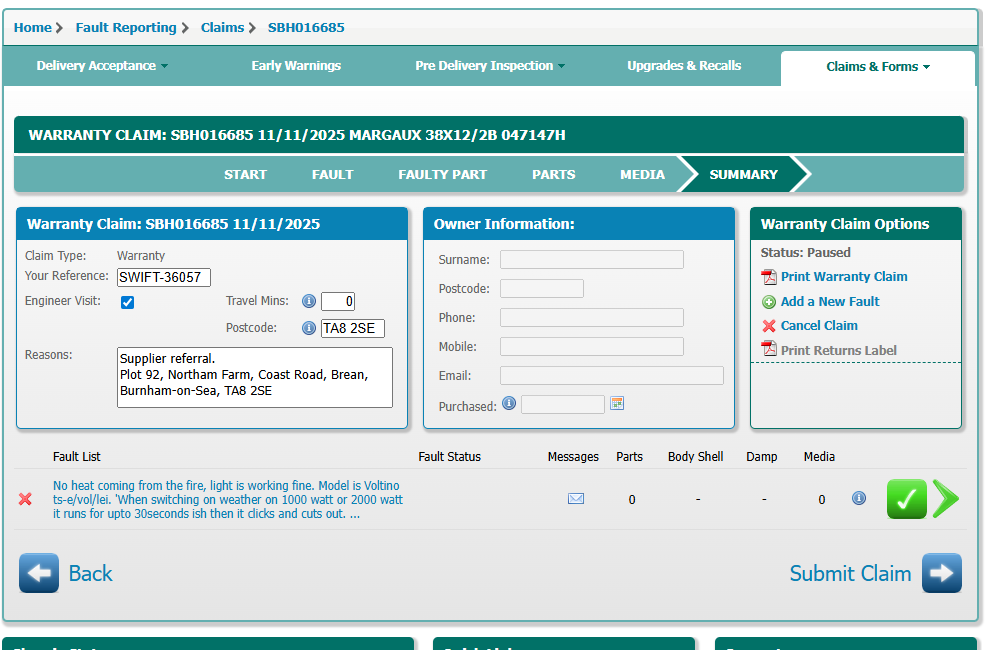The image size is (1005, 650).
Task: Click the 'Status: Paused' text
Action: point(805,253)
